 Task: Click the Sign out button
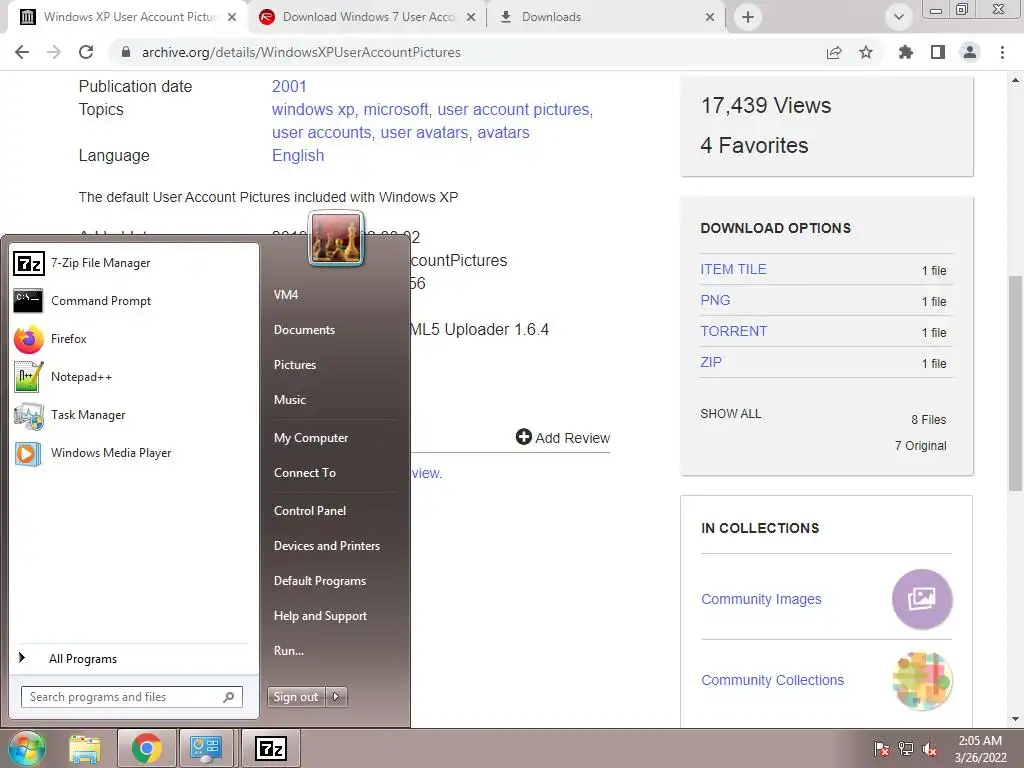(x=296, y=697)
